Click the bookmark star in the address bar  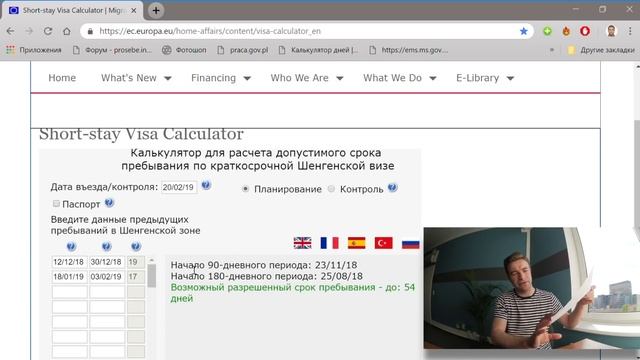524,31
